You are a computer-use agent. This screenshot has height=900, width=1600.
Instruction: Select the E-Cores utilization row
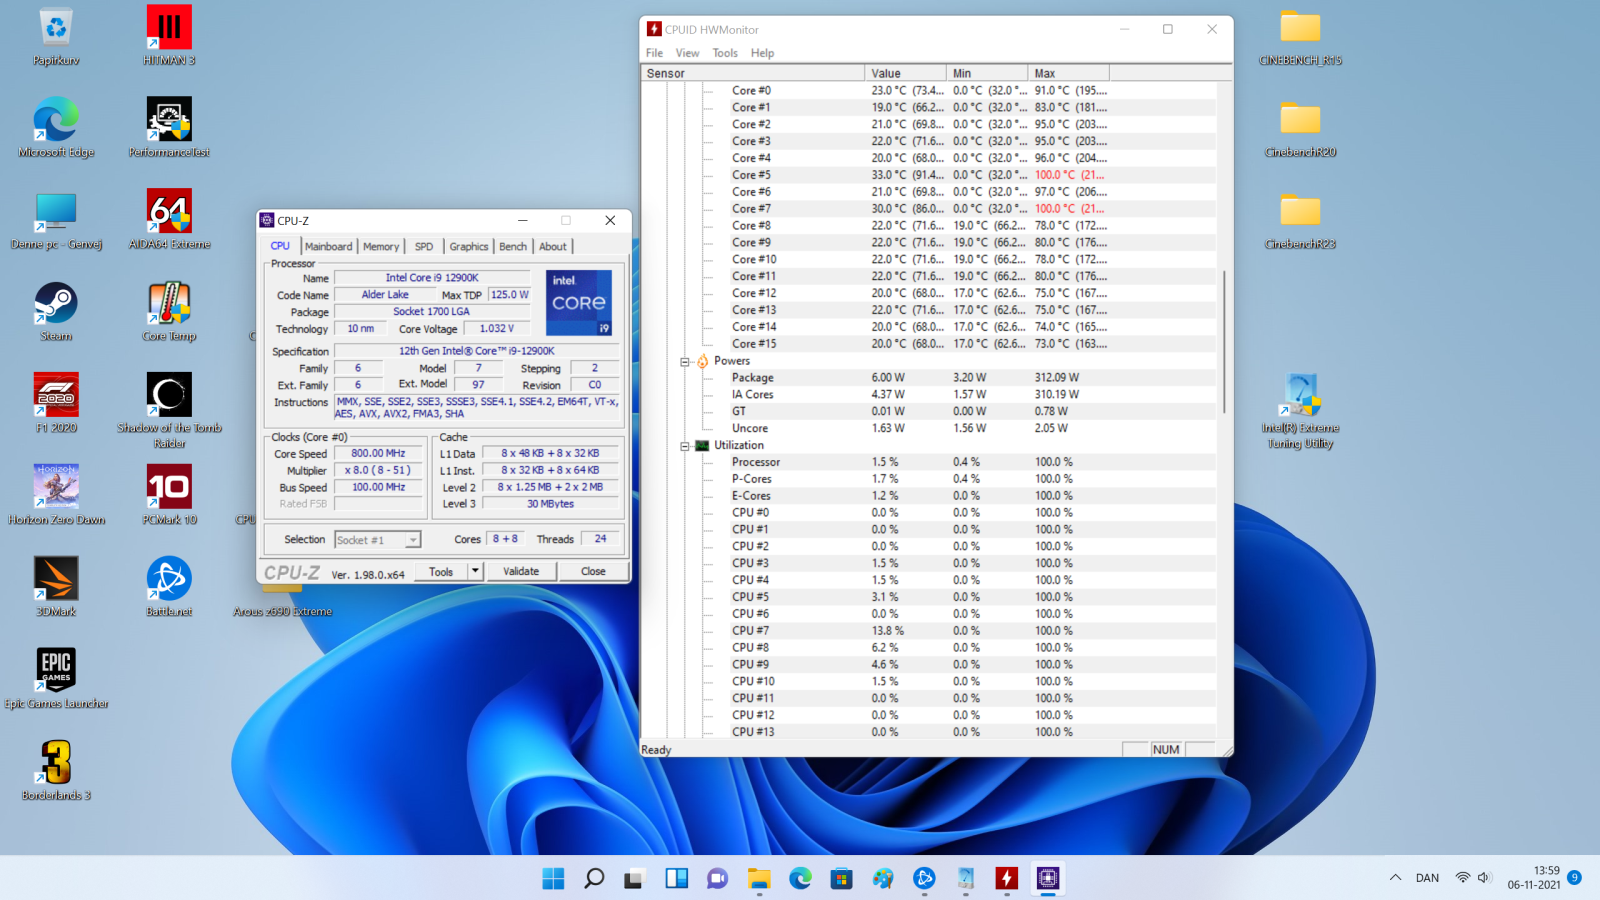(928, 496)
